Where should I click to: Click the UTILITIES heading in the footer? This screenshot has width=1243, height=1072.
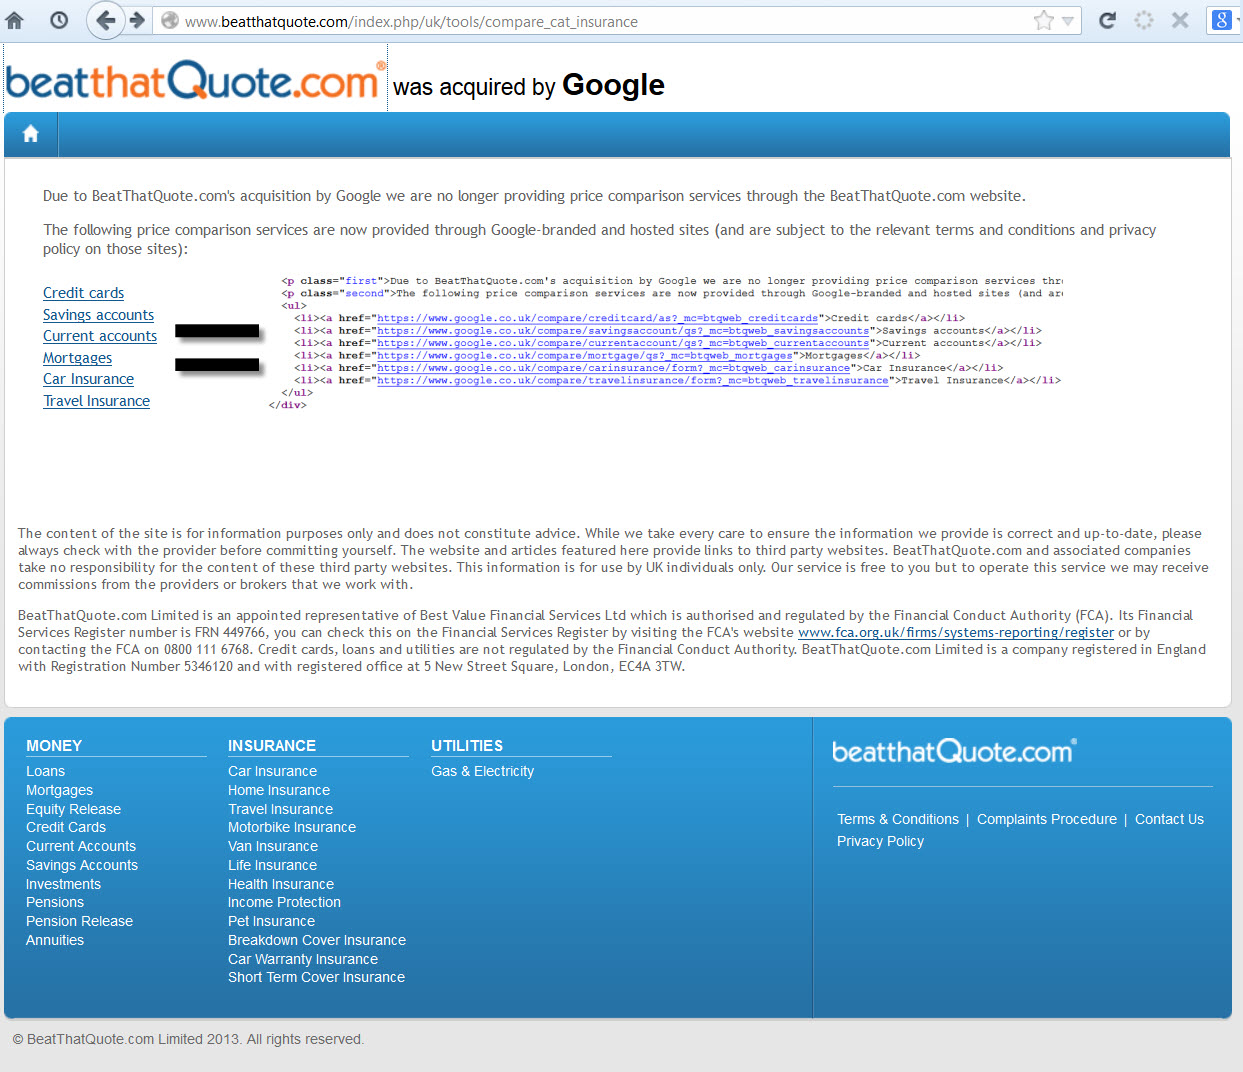pos(467,746)
